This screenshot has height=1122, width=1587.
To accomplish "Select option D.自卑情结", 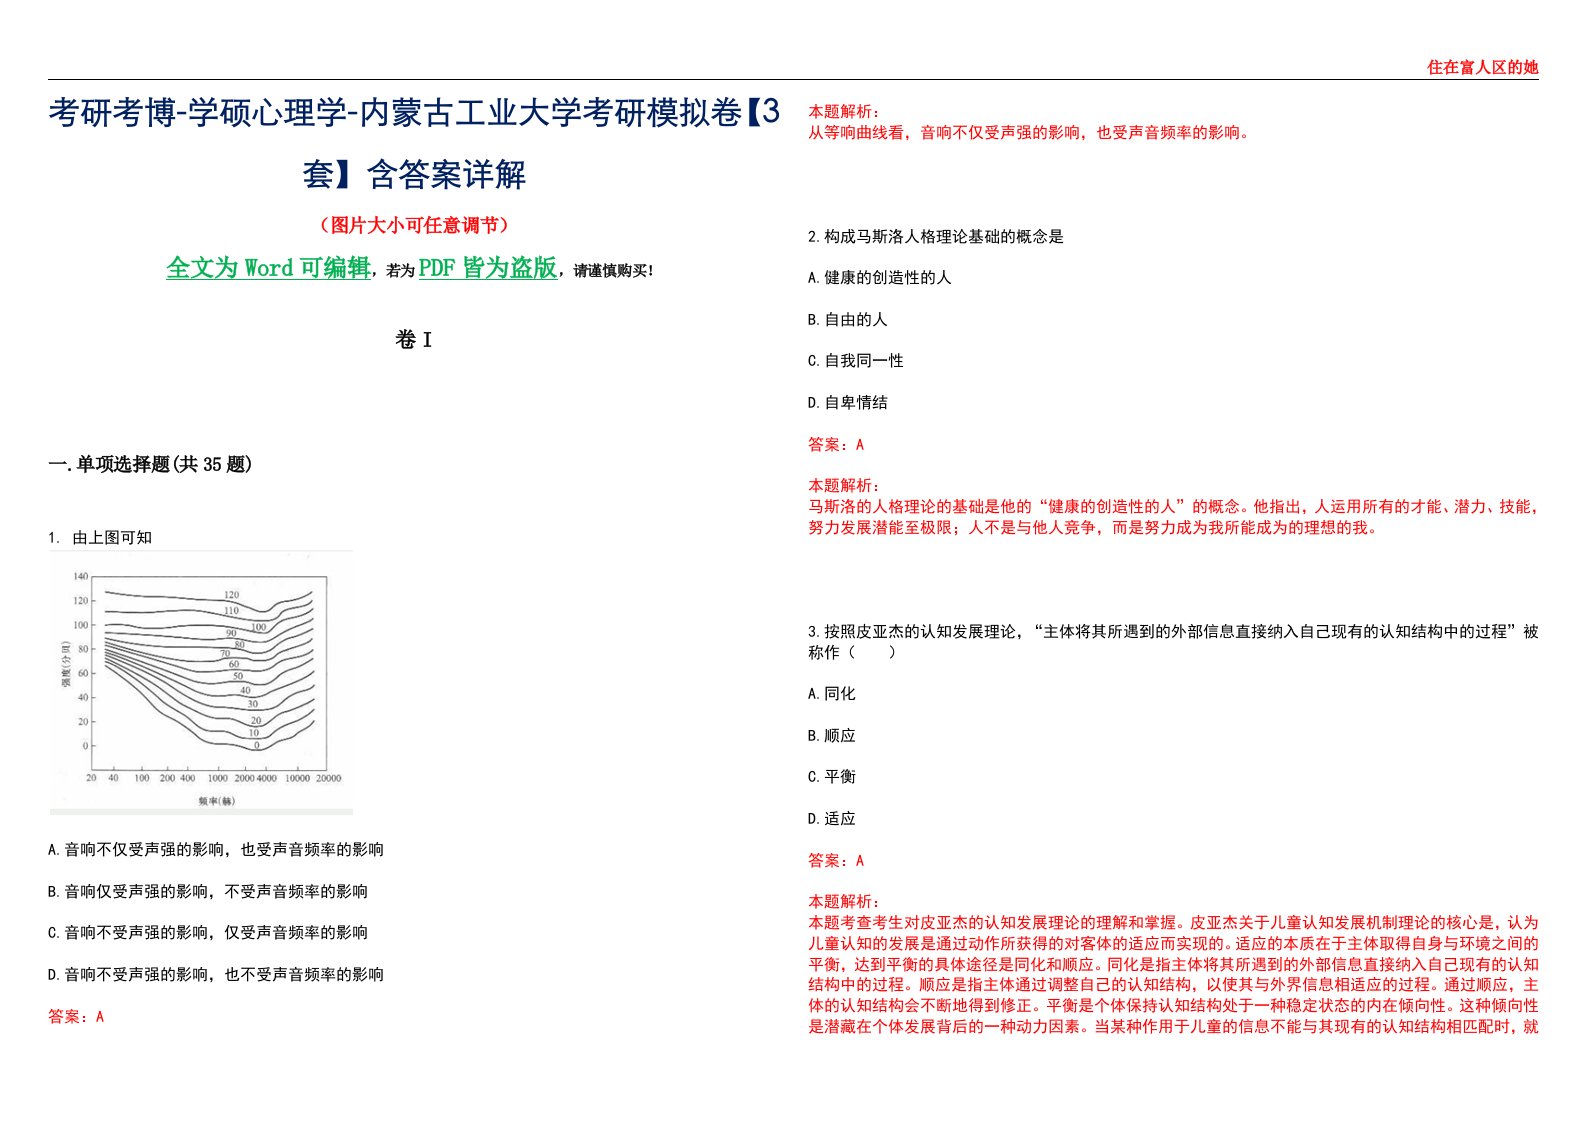I will [x=847, y=403].
